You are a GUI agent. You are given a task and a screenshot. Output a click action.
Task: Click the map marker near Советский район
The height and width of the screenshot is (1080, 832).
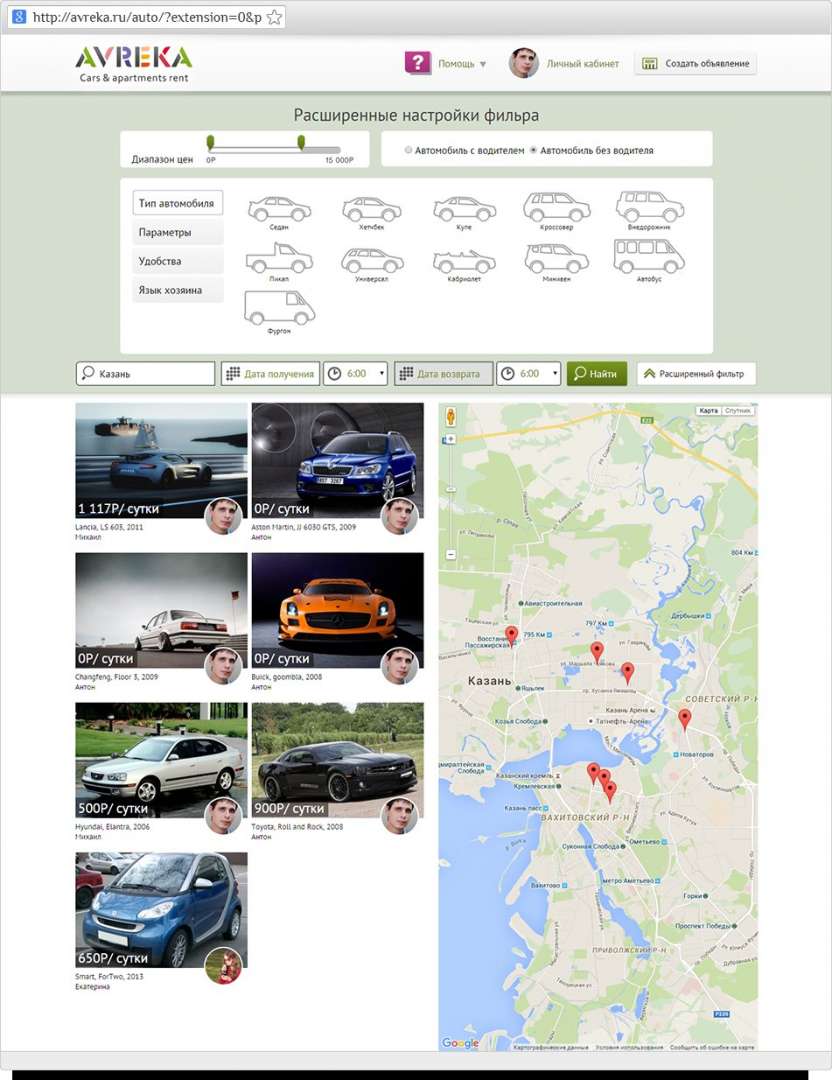(x=684, y=719)
